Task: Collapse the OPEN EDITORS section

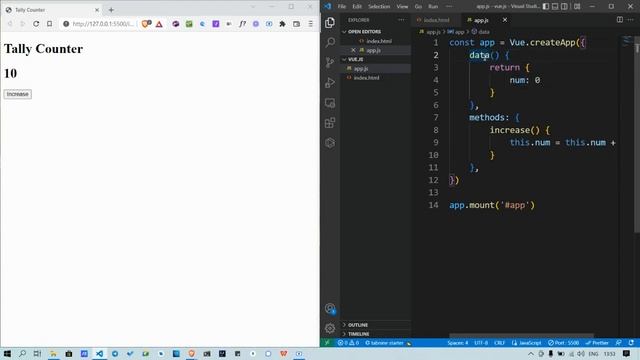Action: tap(376, 31)
